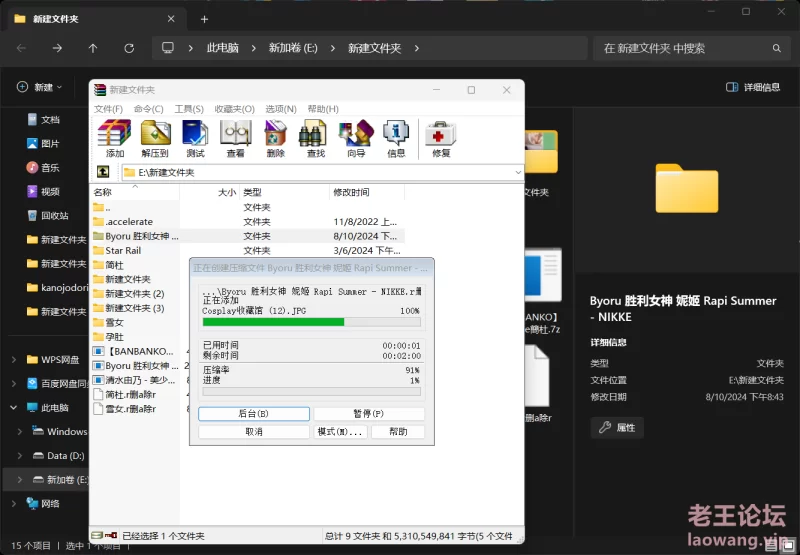Toggle the Details (详细信息) pane button

point(753,87)
